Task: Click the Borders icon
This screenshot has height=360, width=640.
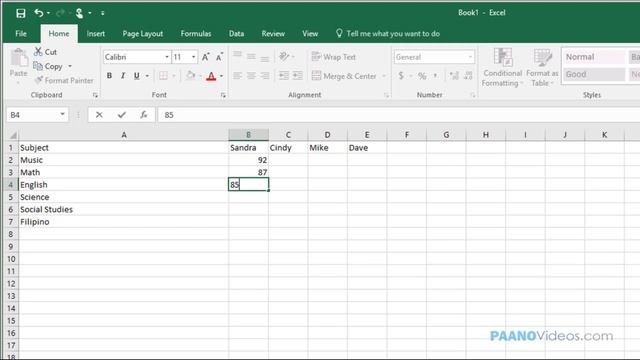Action: point(163,76)
